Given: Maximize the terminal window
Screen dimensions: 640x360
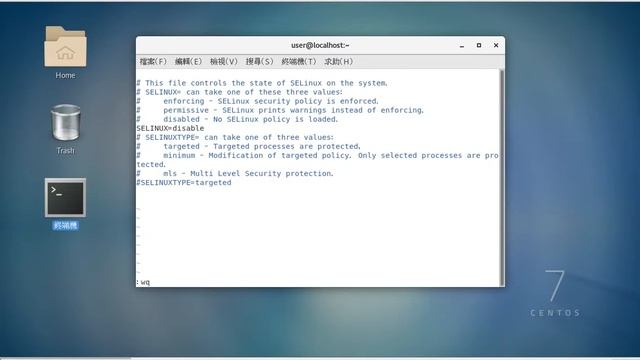Looking at the screenshot, I should [x=479, y=45].
